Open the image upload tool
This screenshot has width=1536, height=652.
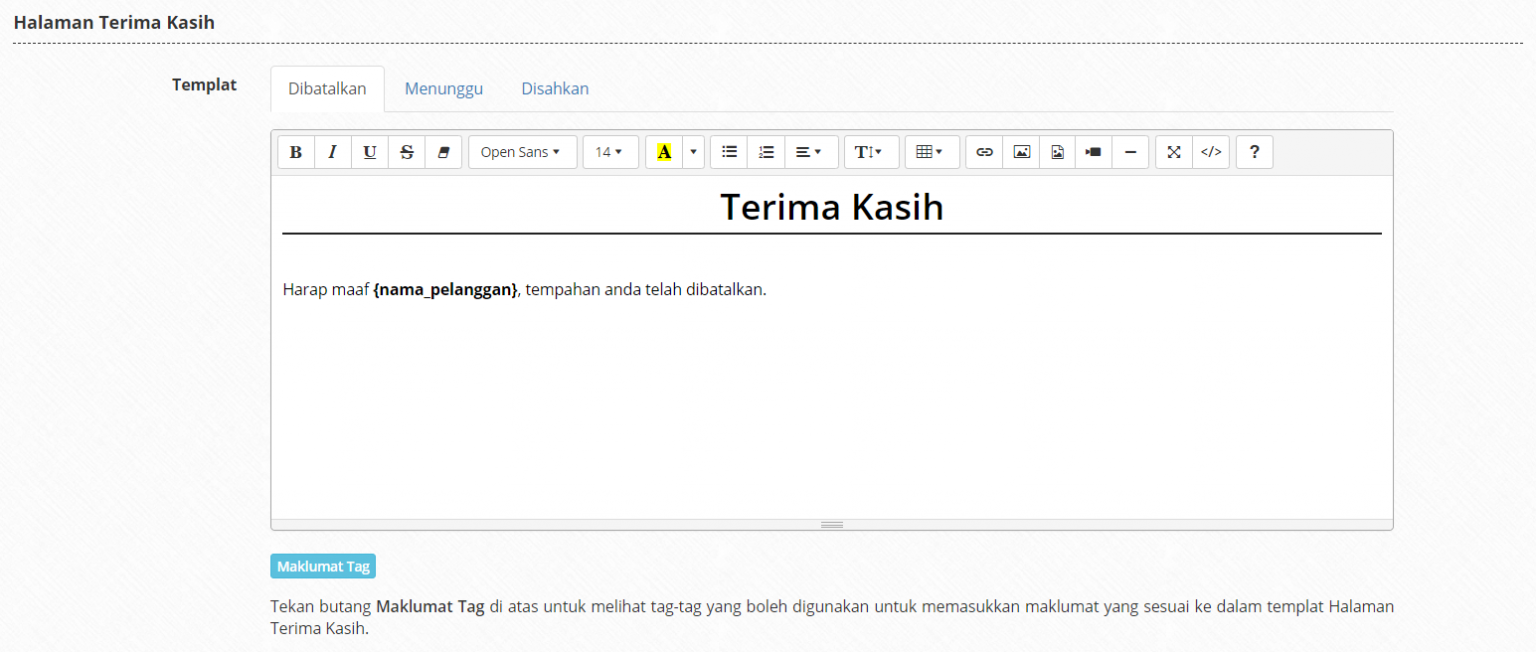(1021, 151)
